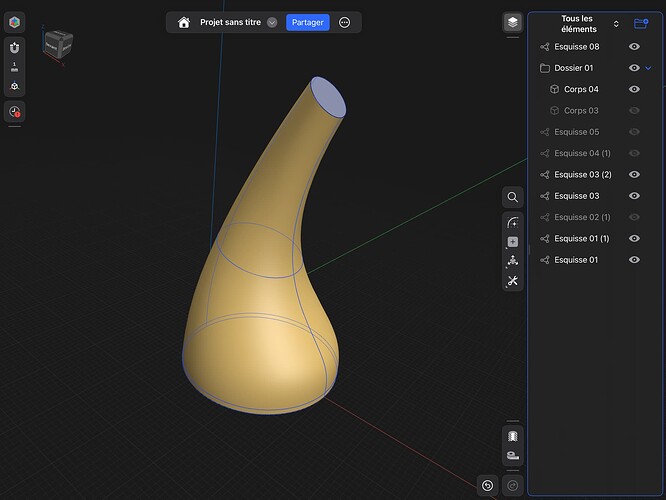The image size is (666, 500).
Task: Hide Corps 04 using eye icon
Action: point(634,89)
